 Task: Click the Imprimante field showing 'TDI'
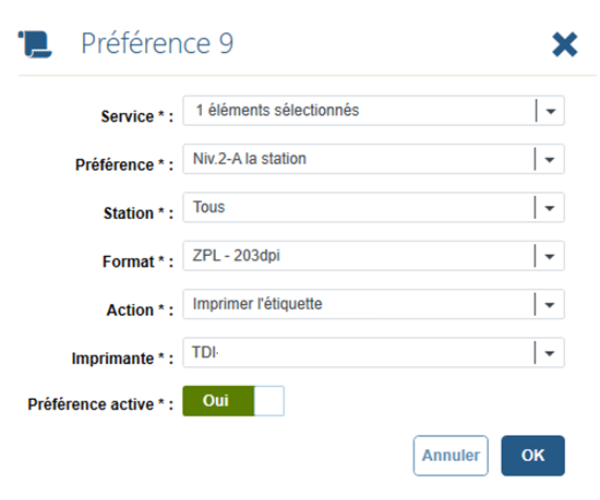[x=373, y=353]
